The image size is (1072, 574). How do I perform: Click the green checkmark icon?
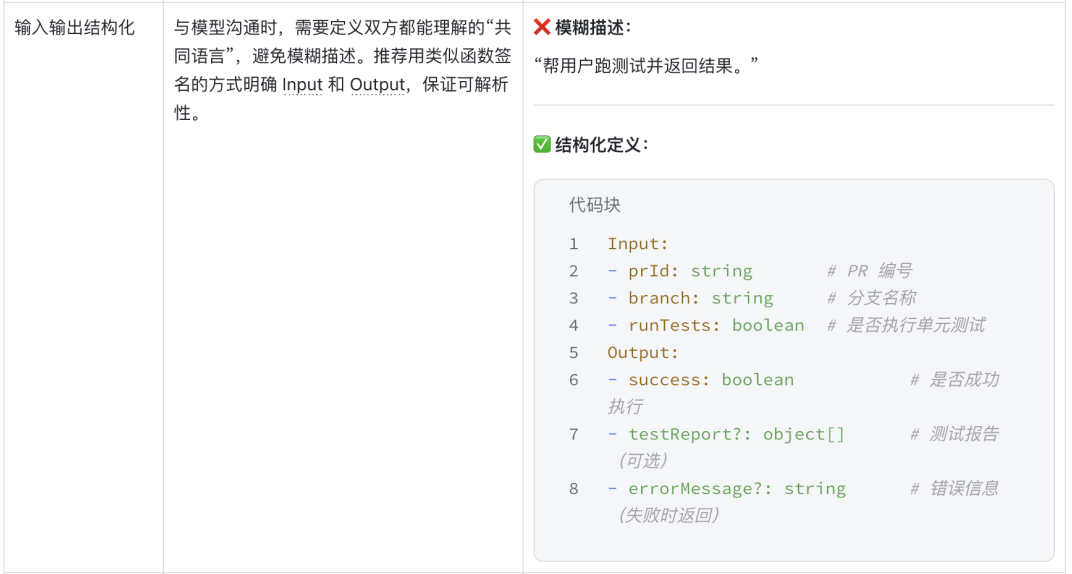541,144
